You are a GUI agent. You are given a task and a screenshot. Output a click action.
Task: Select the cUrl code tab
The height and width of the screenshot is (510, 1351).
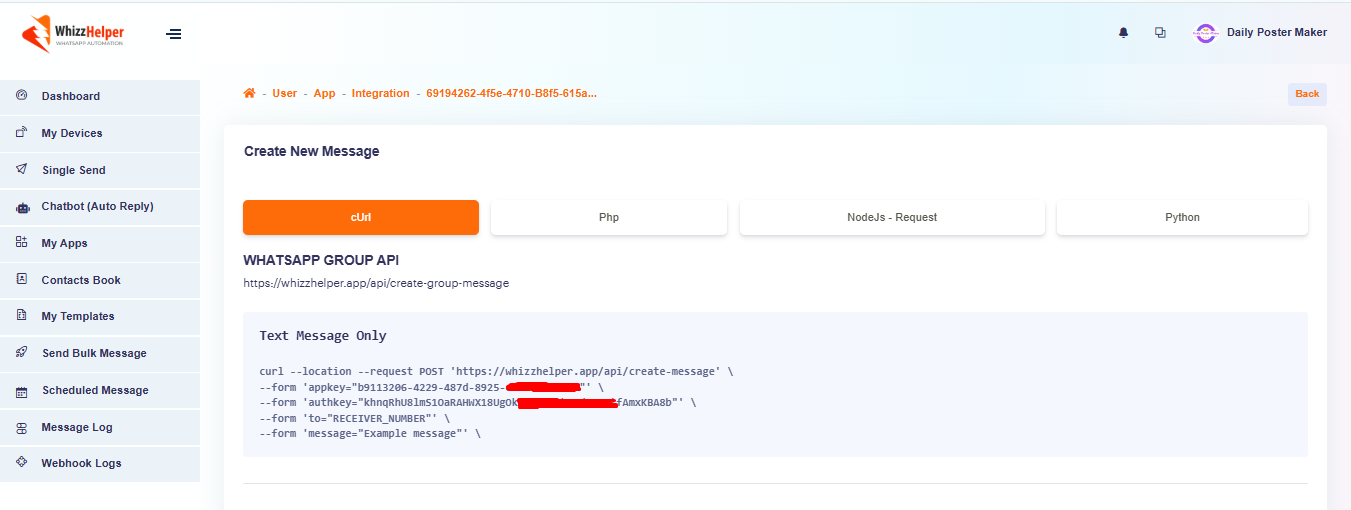pyautogui.click(x=361, y=217)
